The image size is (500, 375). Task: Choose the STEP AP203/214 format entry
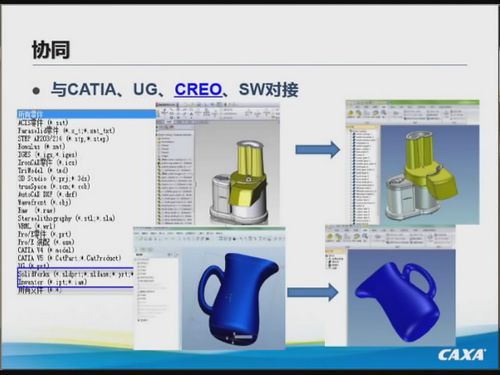click(x=63, y=139)
